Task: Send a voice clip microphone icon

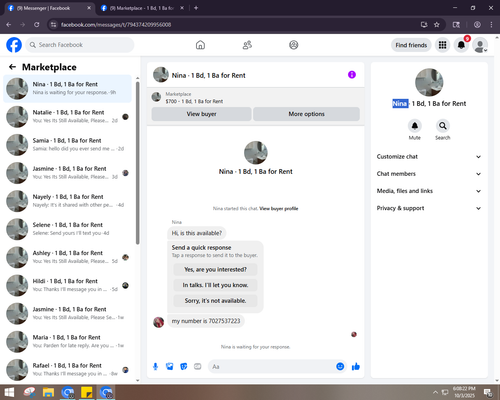Action: (155, 367)
